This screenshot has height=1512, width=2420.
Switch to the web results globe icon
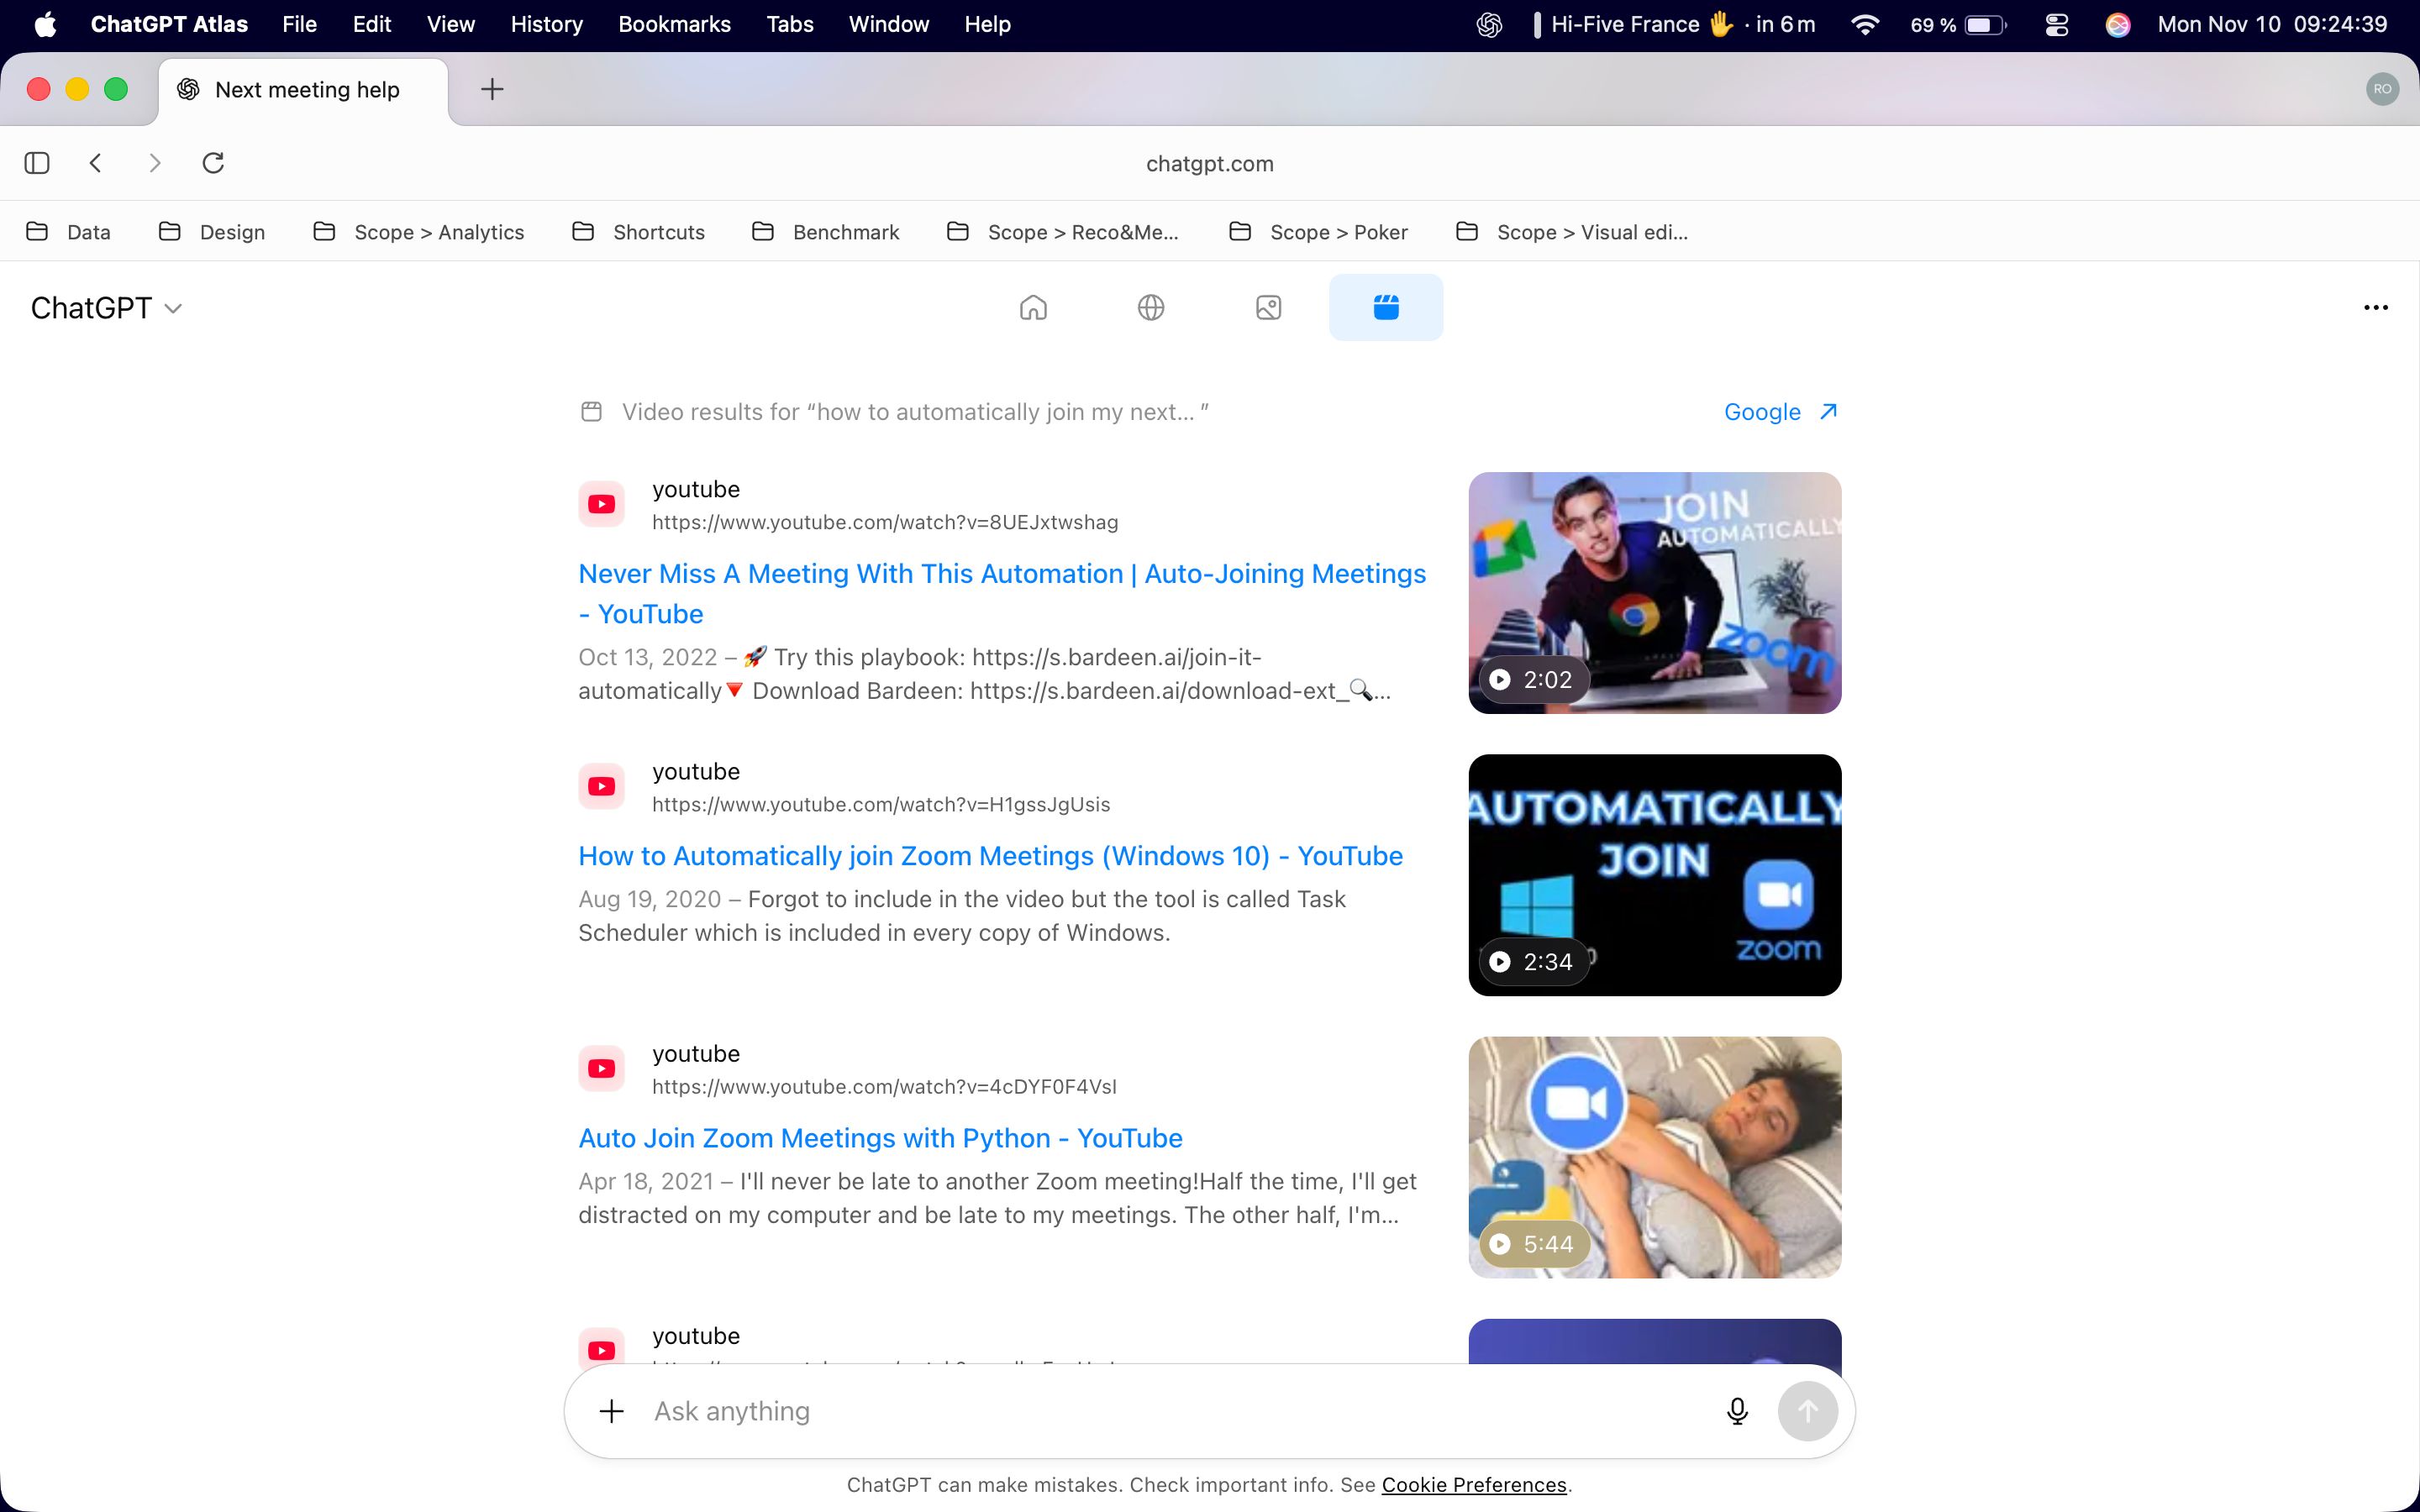click(x=1150, y=307)
